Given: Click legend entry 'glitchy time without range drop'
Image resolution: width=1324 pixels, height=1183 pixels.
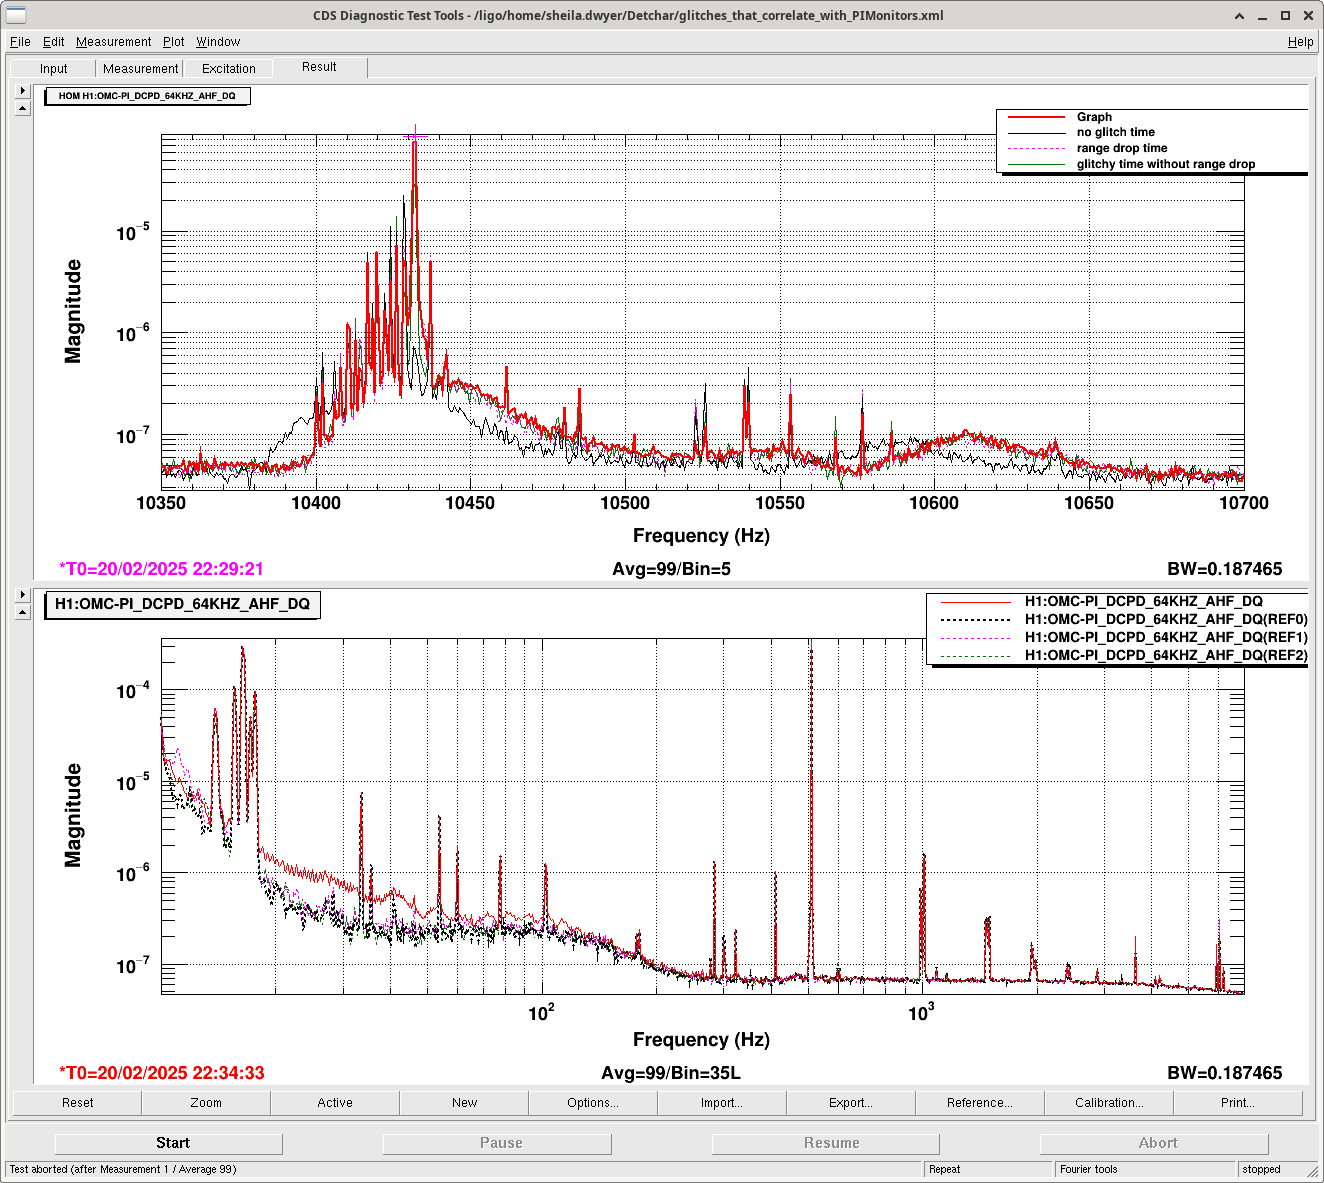Looking at the screenshot, I should point(1166,164).
